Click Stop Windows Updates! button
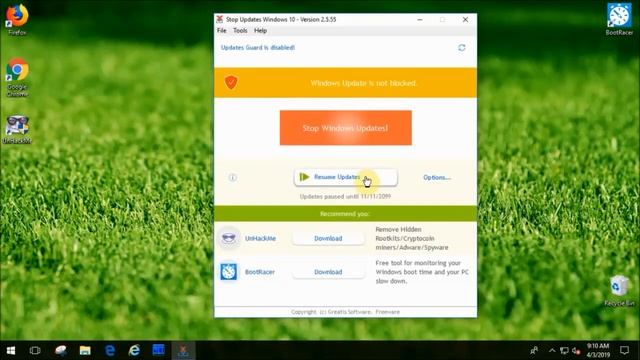 click(346, 128)
